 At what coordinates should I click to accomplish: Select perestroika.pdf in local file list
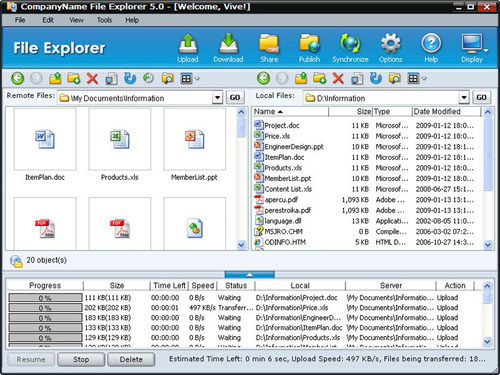tap(283, 210)
